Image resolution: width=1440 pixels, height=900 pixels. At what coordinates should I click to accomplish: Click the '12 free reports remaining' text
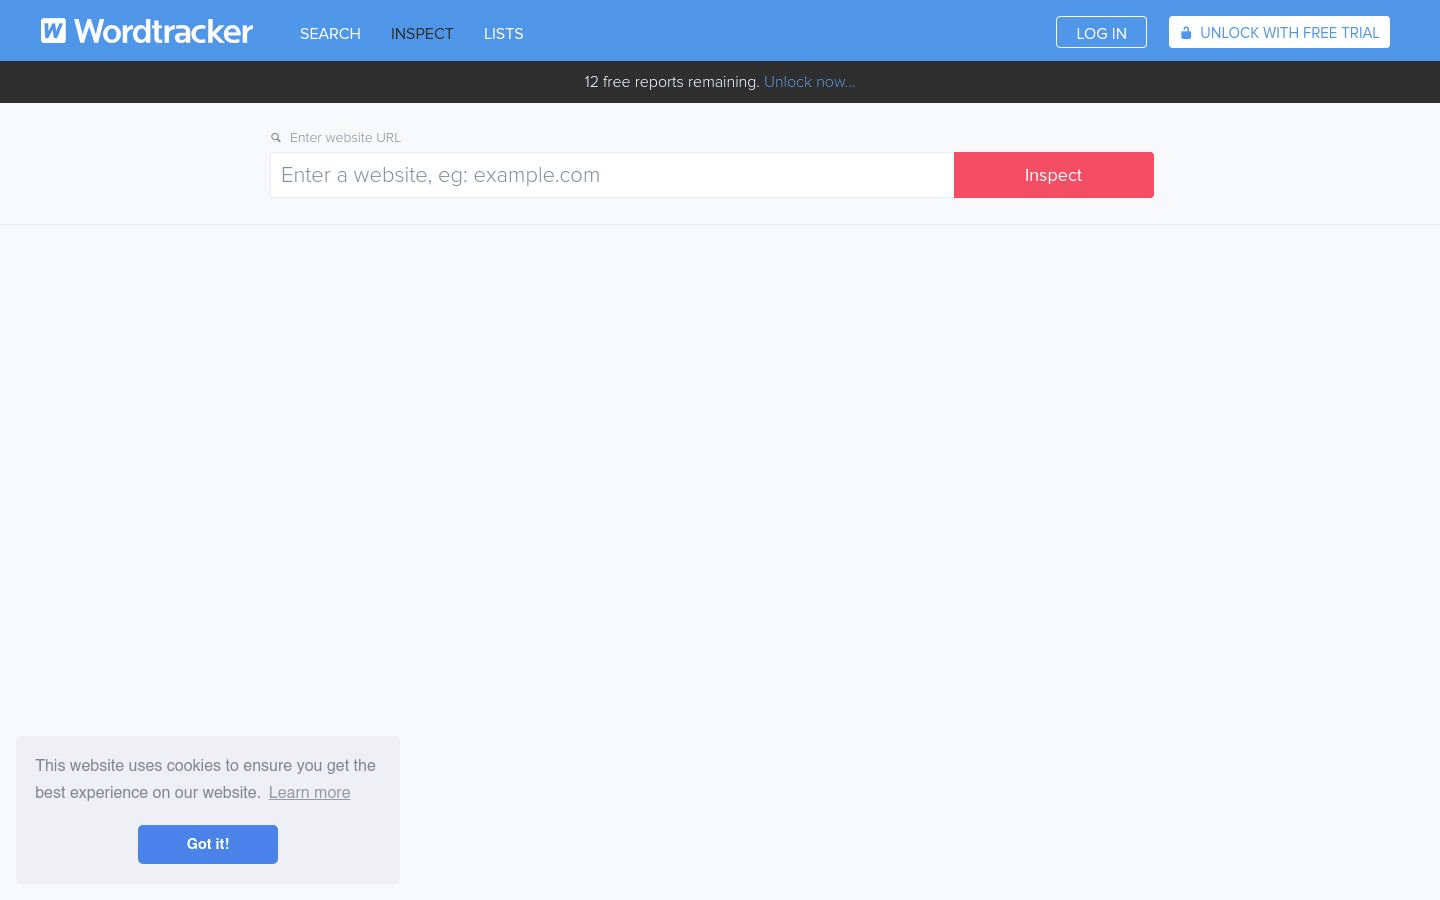671,82
